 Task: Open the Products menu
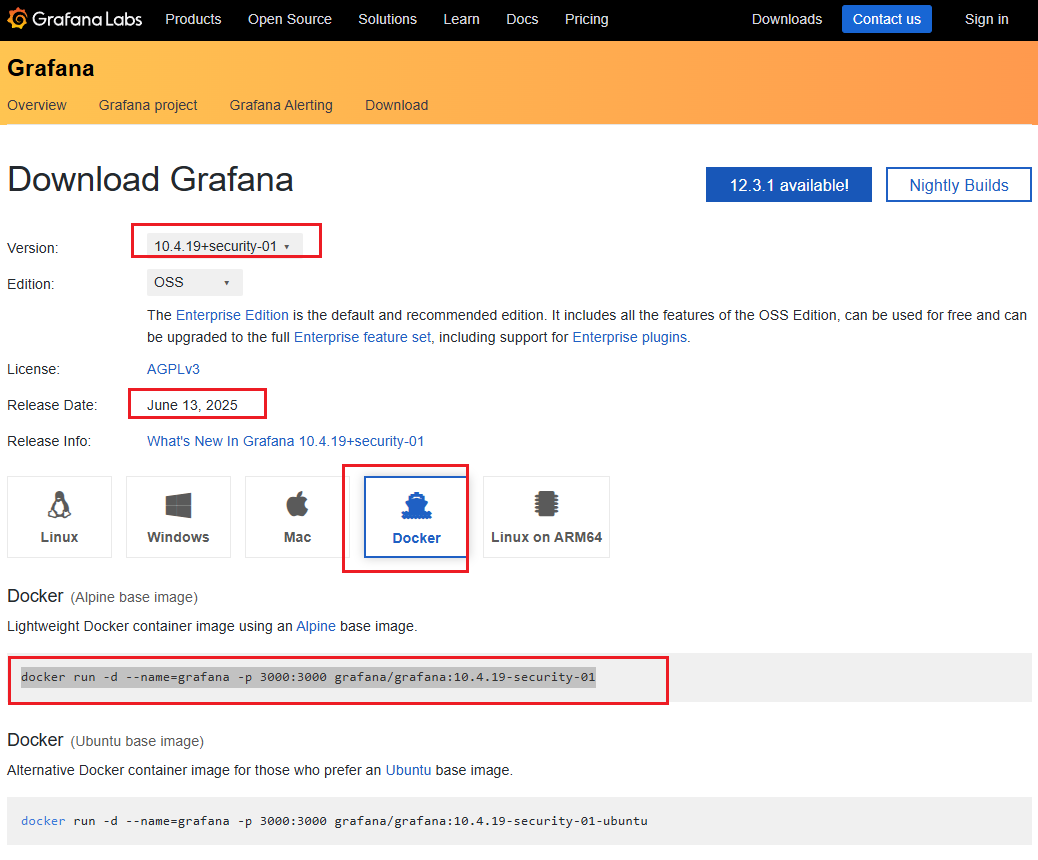193,19
